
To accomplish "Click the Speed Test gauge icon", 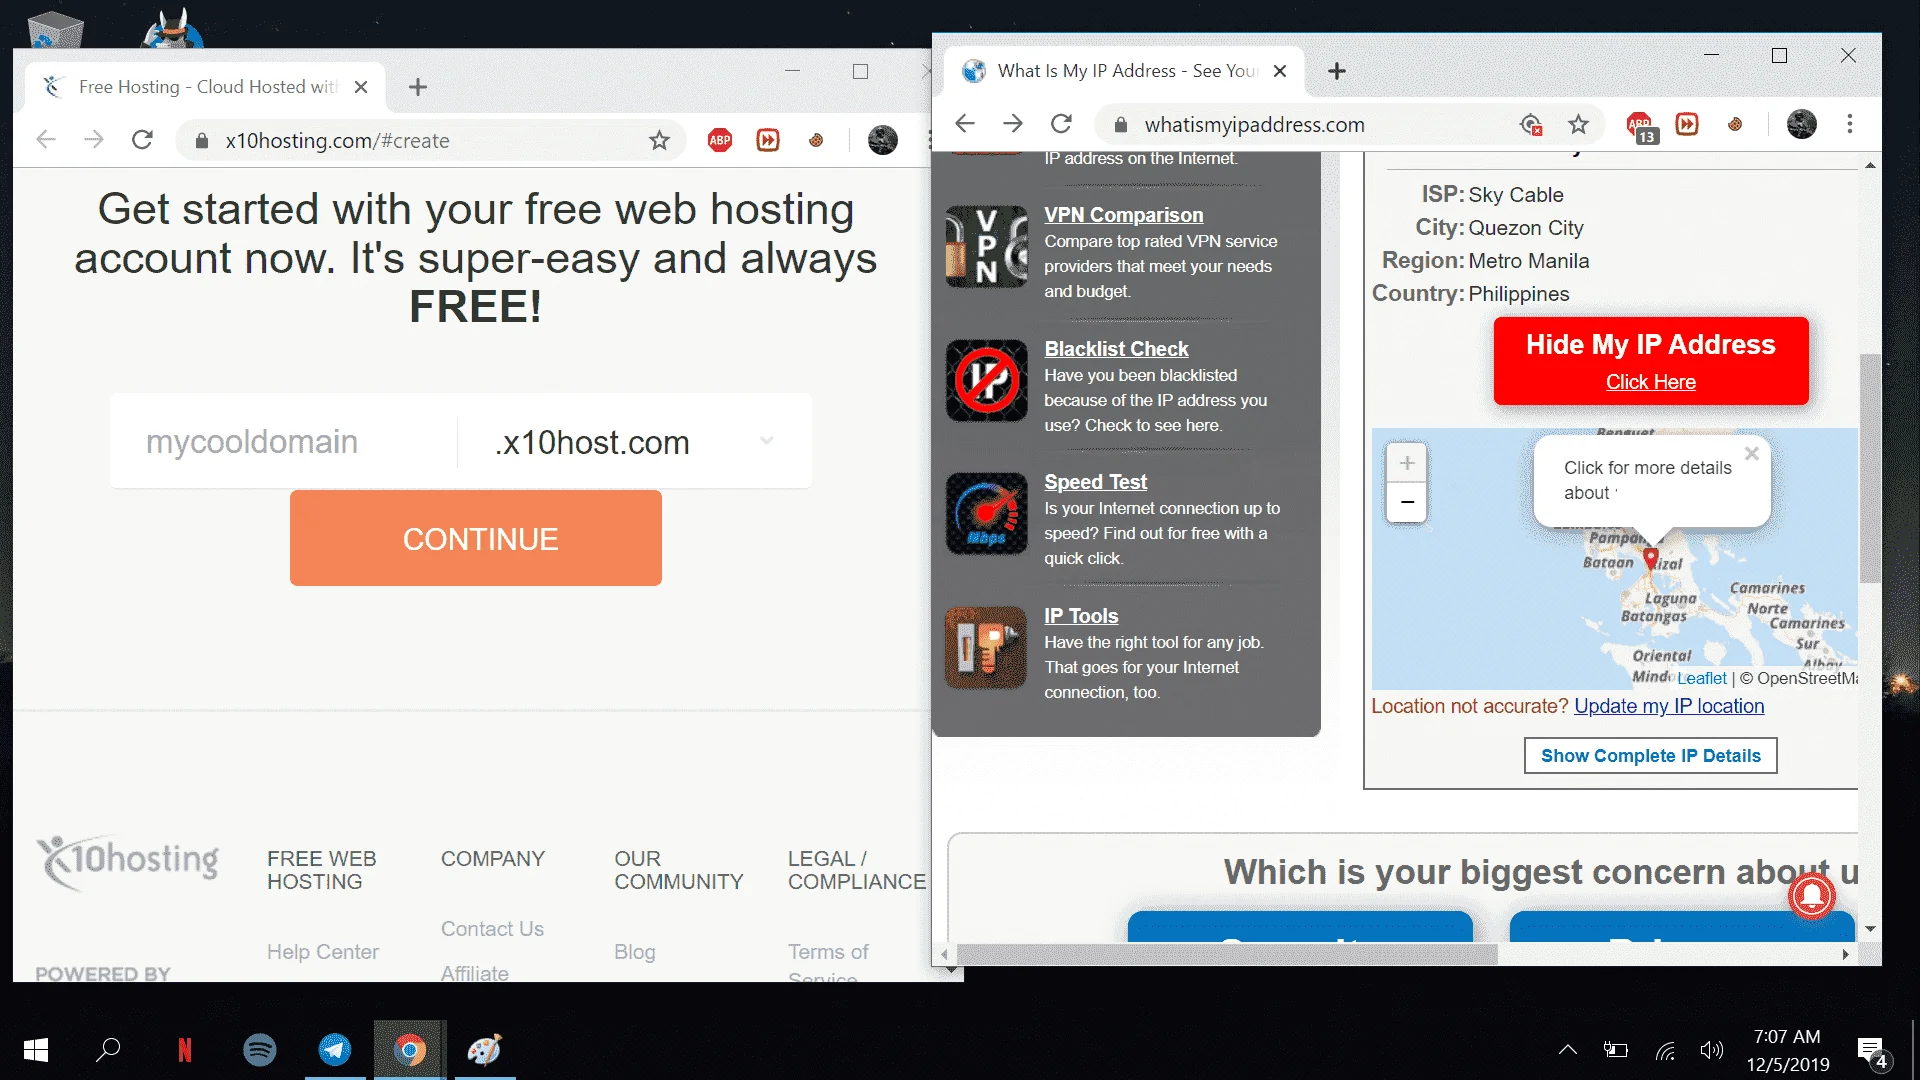I will tap(987, 514).
